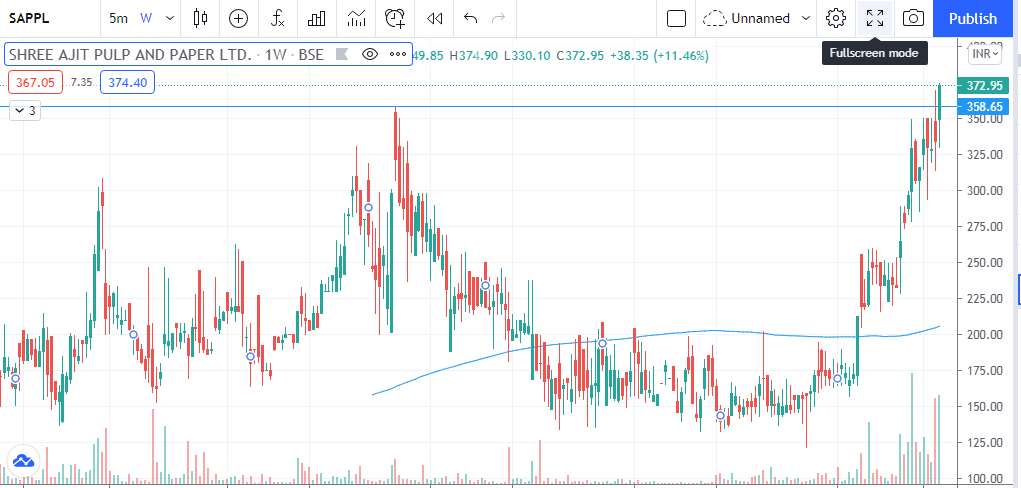Open the SAPPL symbol search
The height and width of the screenshot is (488, 1021).
[x=29, y=18]
